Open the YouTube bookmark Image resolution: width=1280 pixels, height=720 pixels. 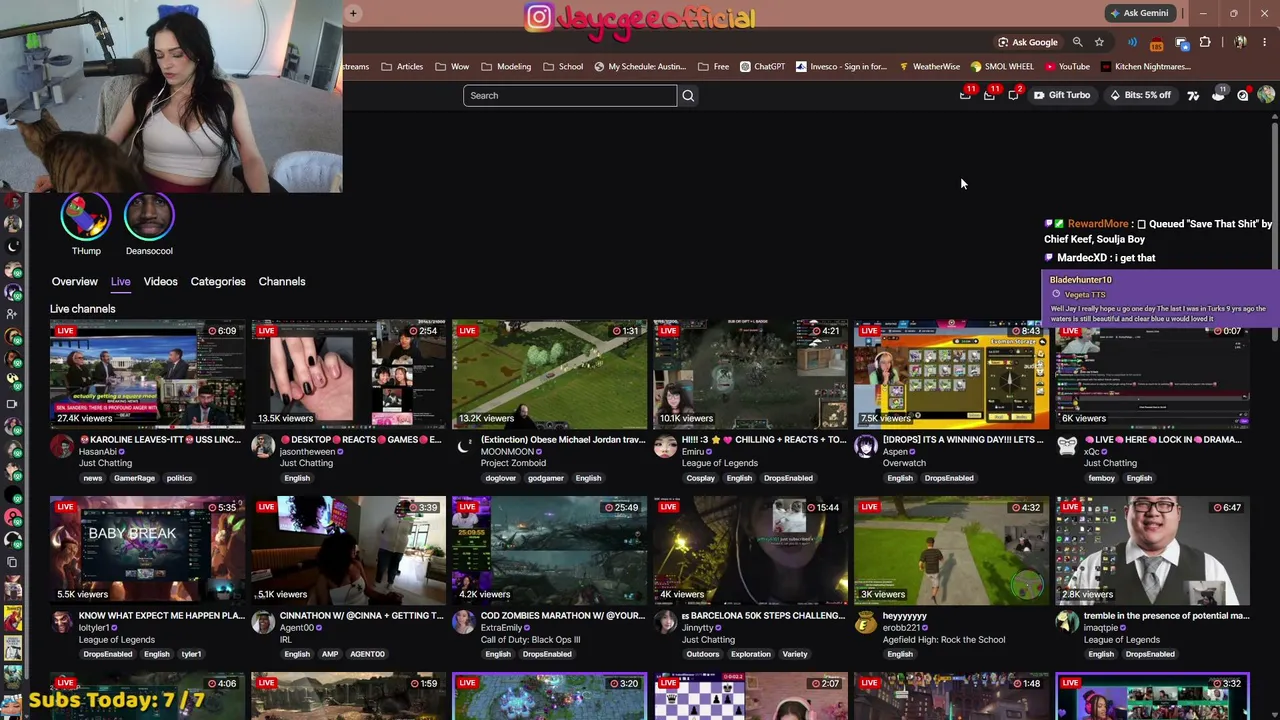click(x=1067, y=67)
